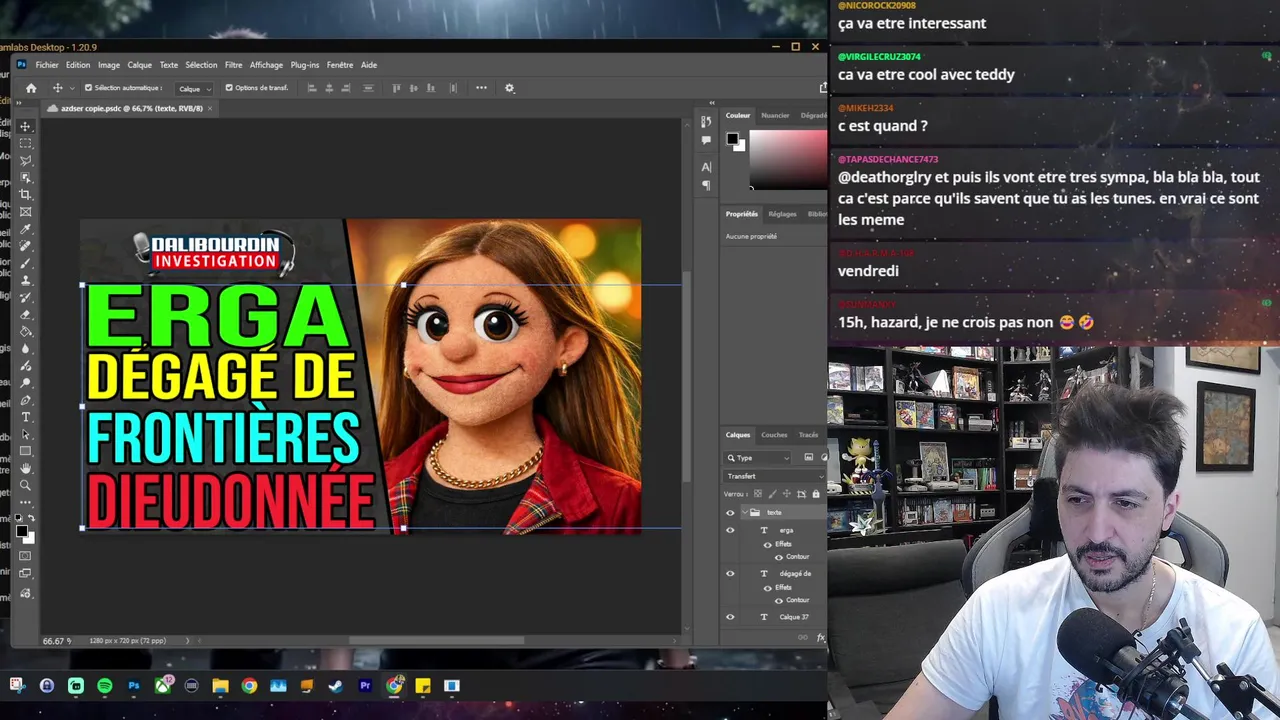Screen dimensions: 1280x720
Task: Select the Brush tool
Action: (x=26, y=264)
